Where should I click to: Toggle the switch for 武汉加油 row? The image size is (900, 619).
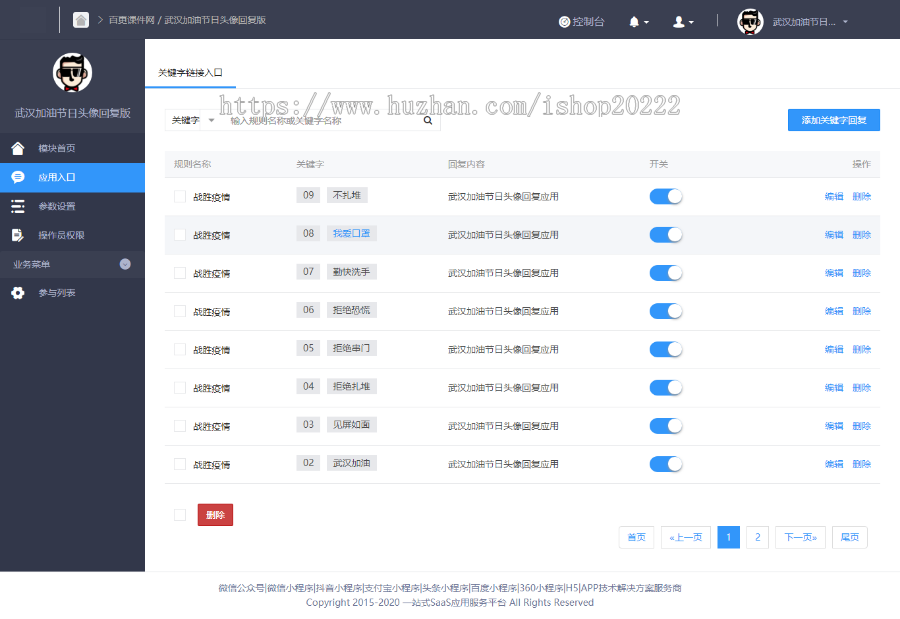point(666,464)
